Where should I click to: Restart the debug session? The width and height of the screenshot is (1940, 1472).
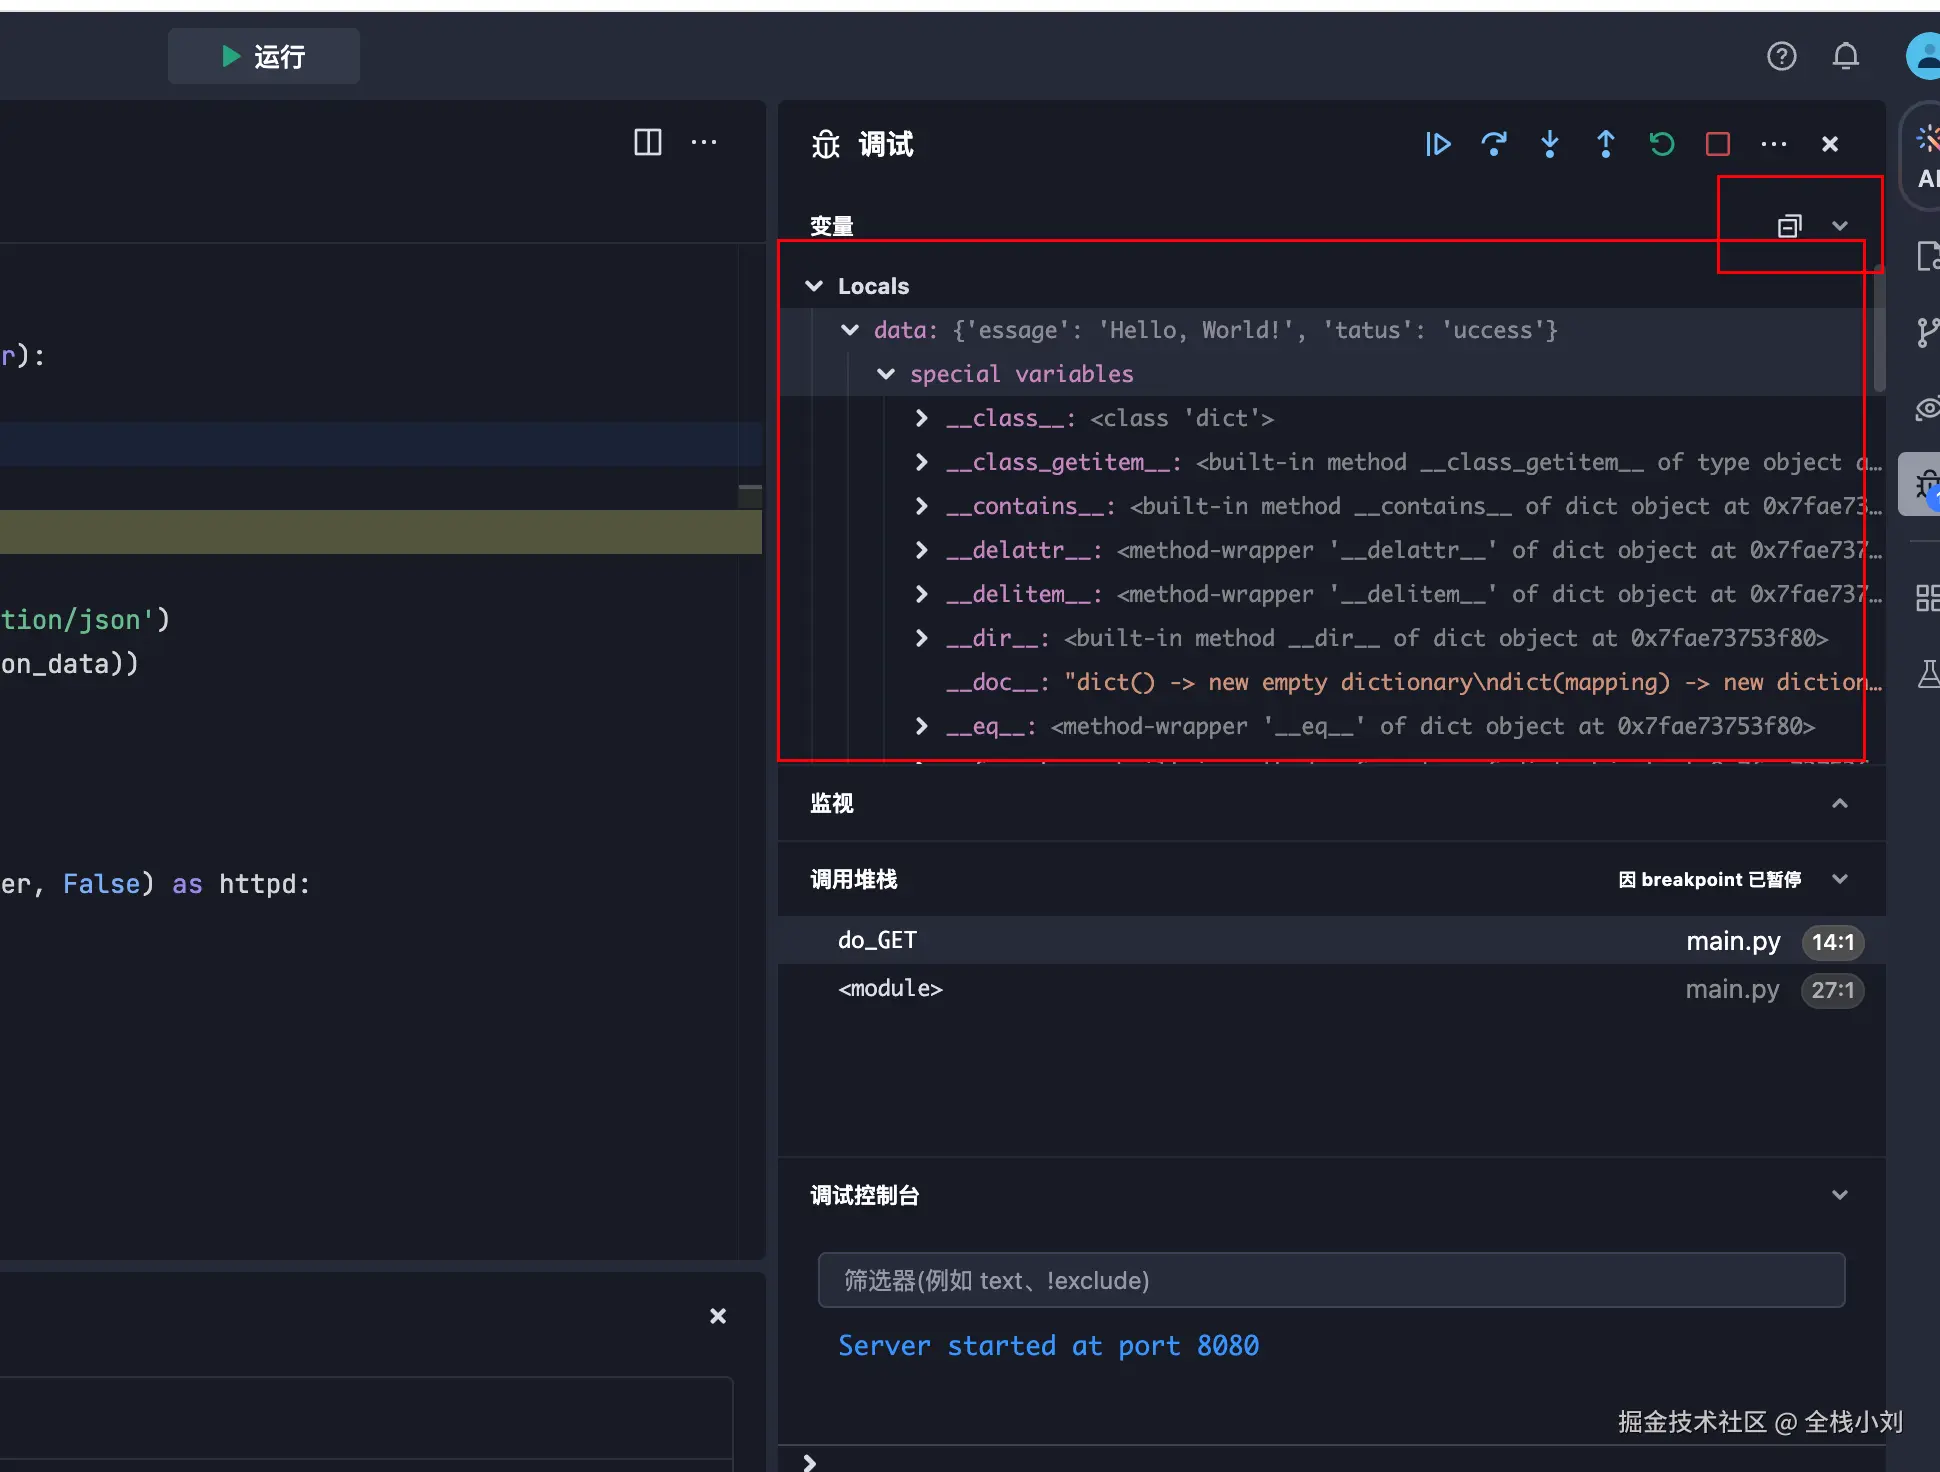tap(1662, 144)
